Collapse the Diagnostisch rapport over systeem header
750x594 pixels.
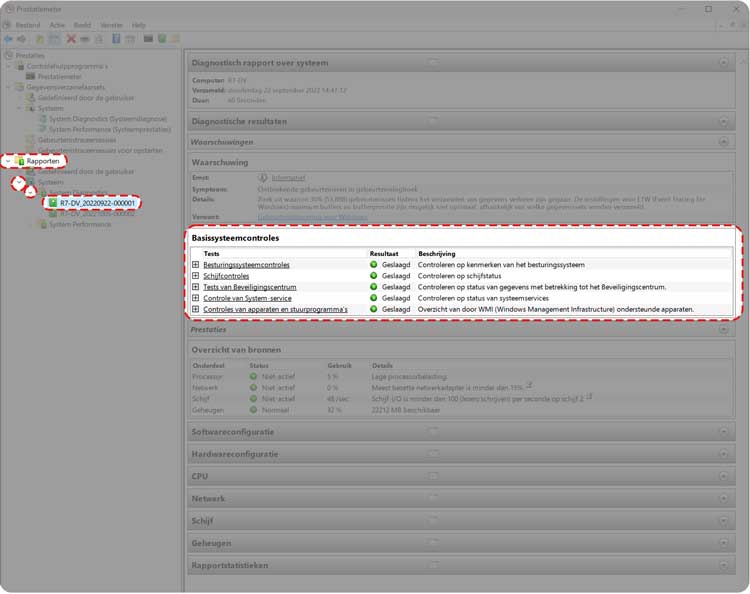[x=723, y=62]
